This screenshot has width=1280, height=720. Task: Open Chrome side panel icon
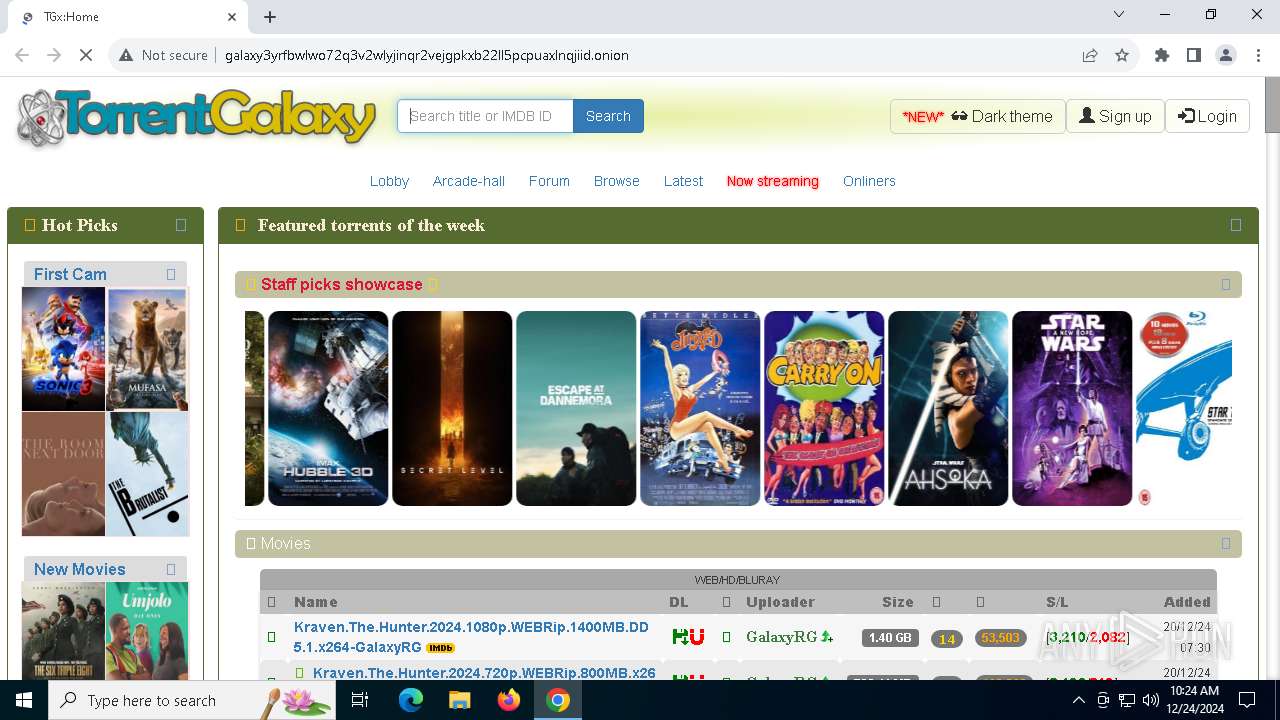point(1194,55)
